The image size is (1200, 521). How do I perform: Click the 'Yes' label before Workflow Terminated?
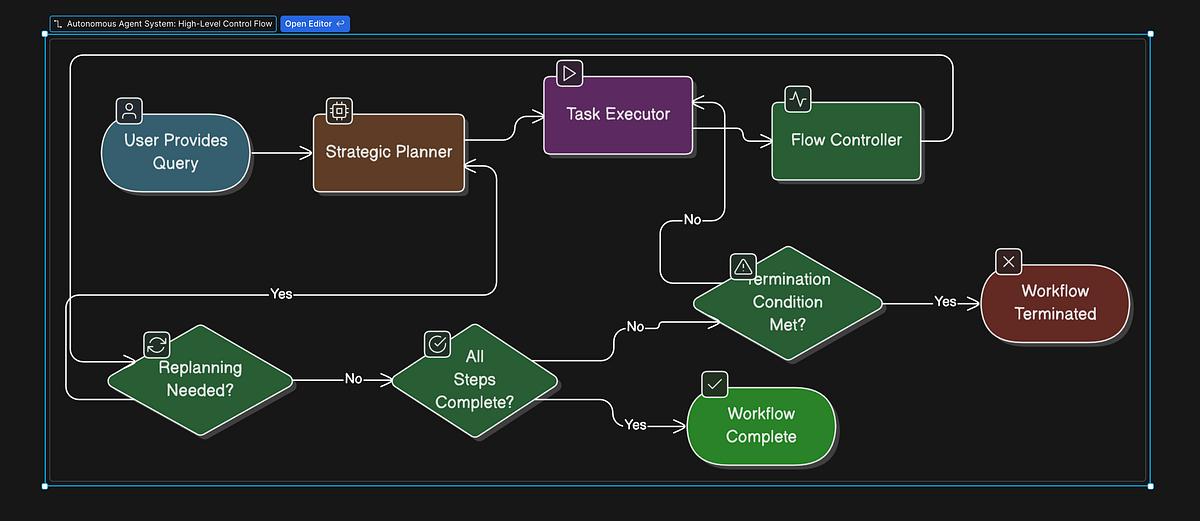[945, 302]
